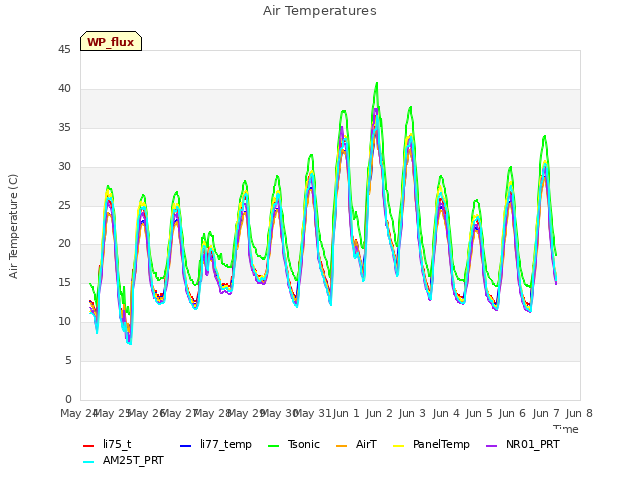Screen dimensions: 640x480
Task: Click the 30 y-axis tick label
Action: point(64,166)
